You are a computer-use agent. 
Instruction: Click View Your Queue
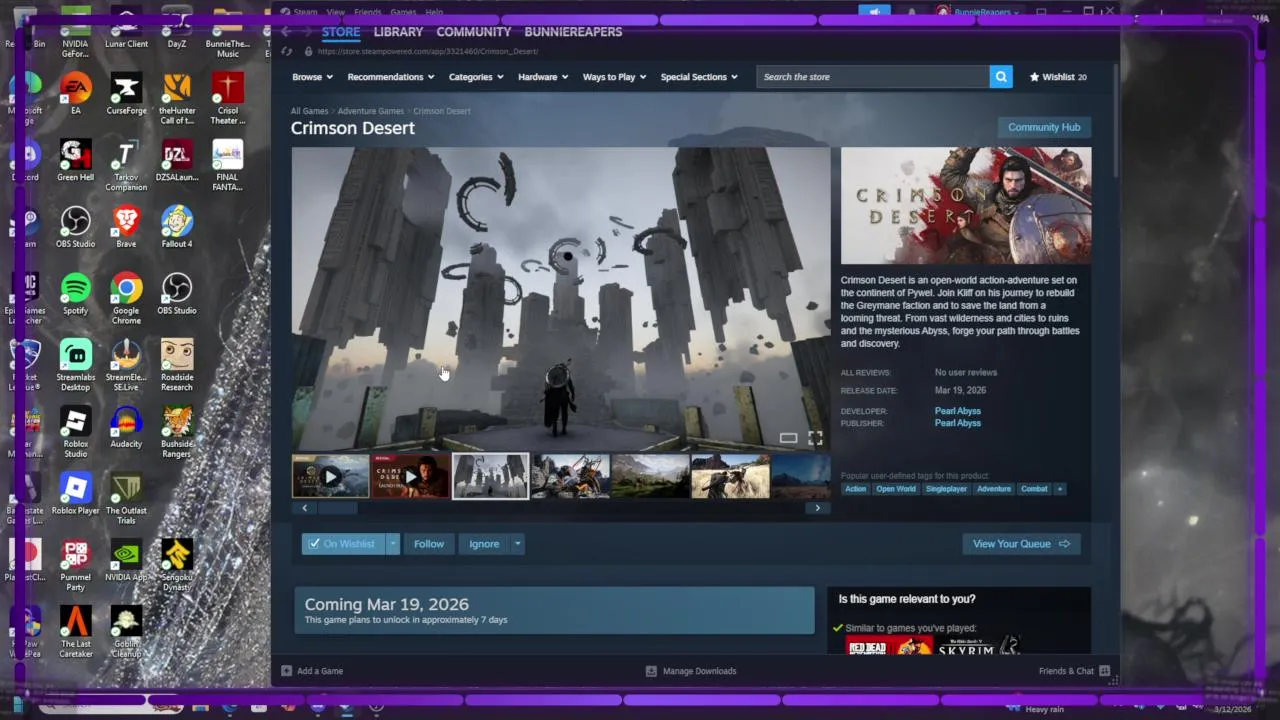[1021, 544]
